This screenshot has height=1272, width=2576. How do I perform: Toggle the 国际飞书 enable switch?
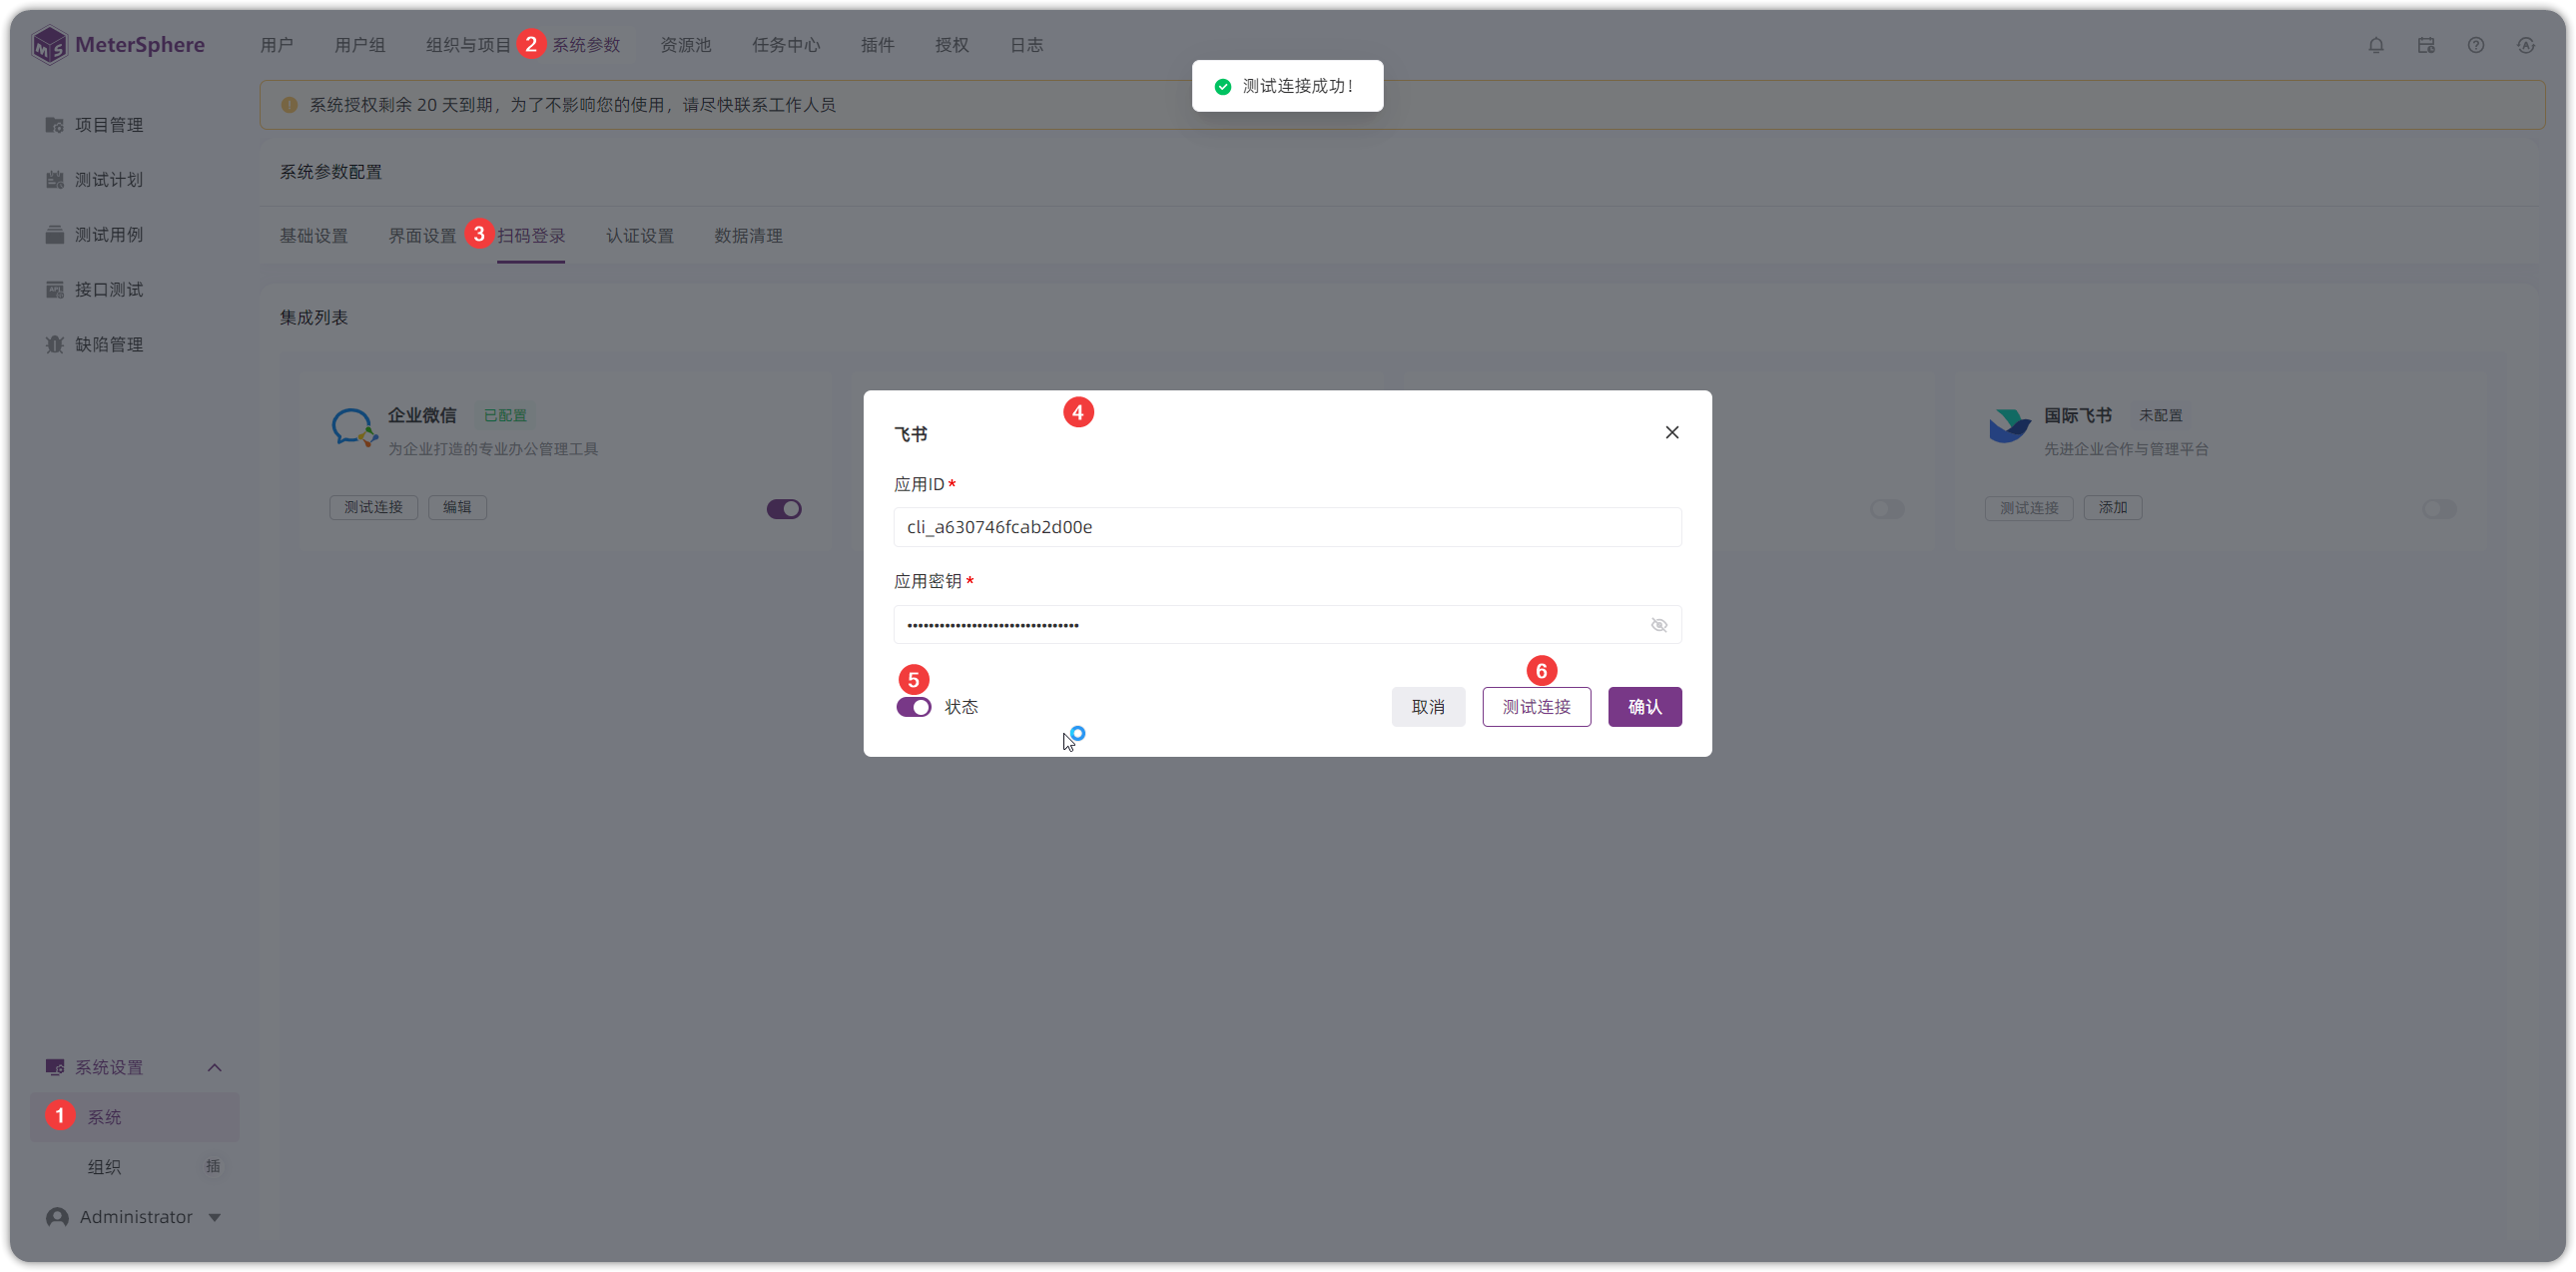2439,509
